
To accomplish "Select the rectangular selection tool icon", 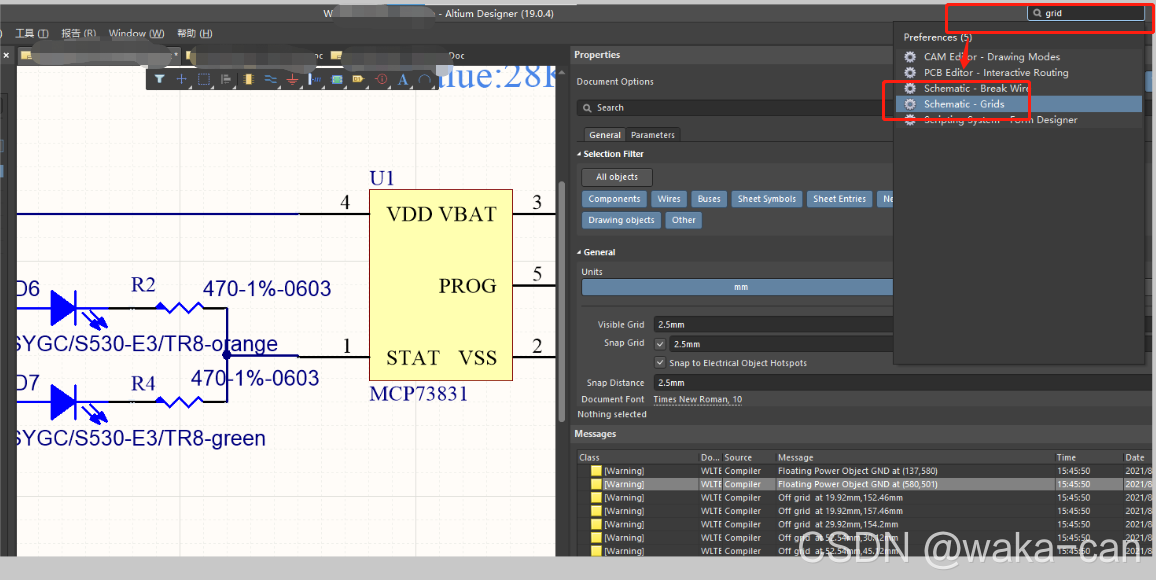I will [203, 79].
